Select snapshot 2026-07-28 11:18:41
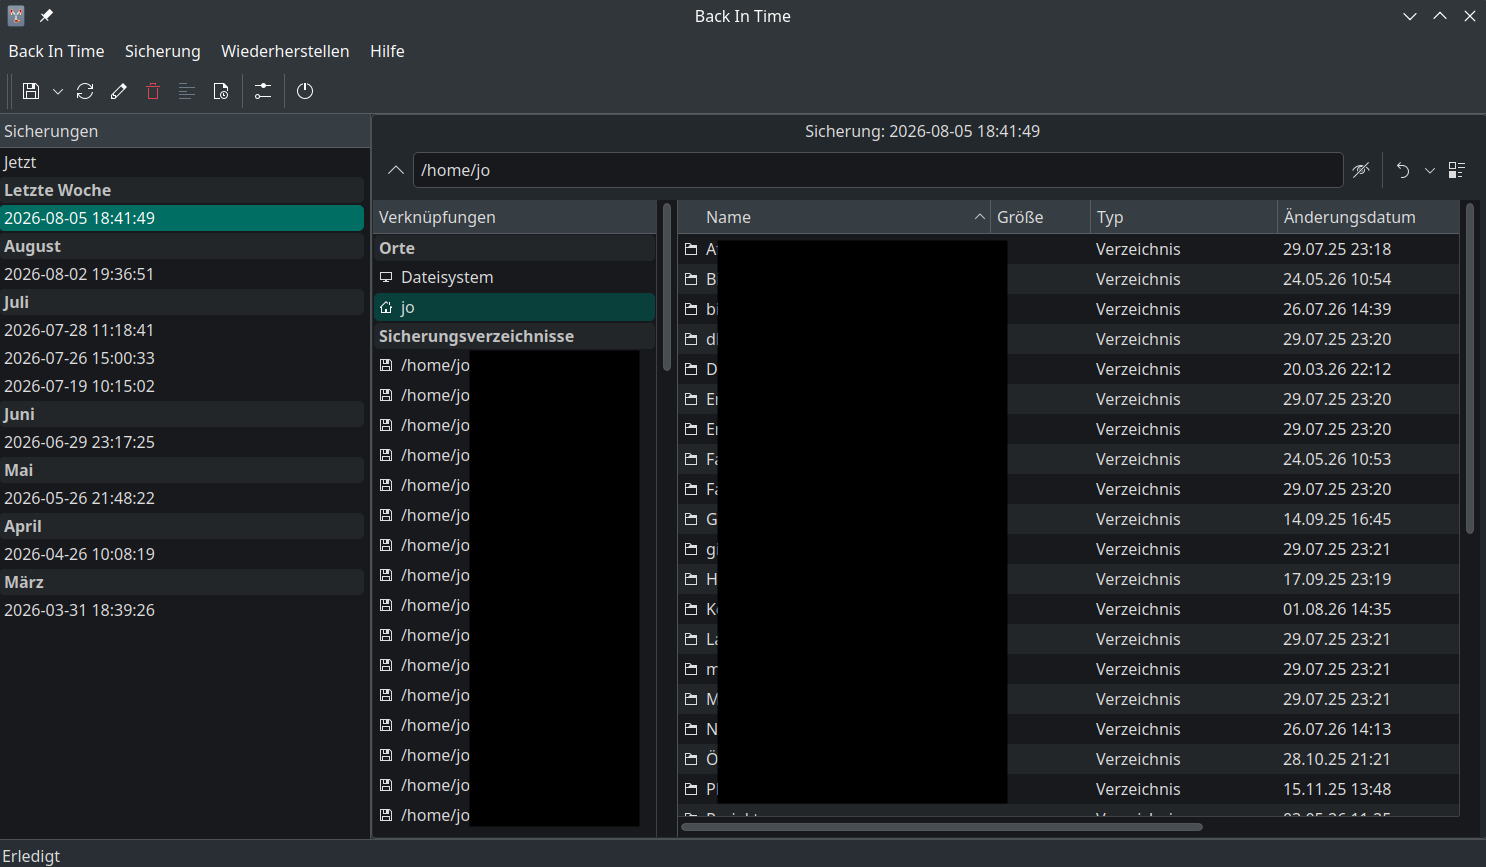This screenshot has width=1486, height=867. click(x=182, y=330)
